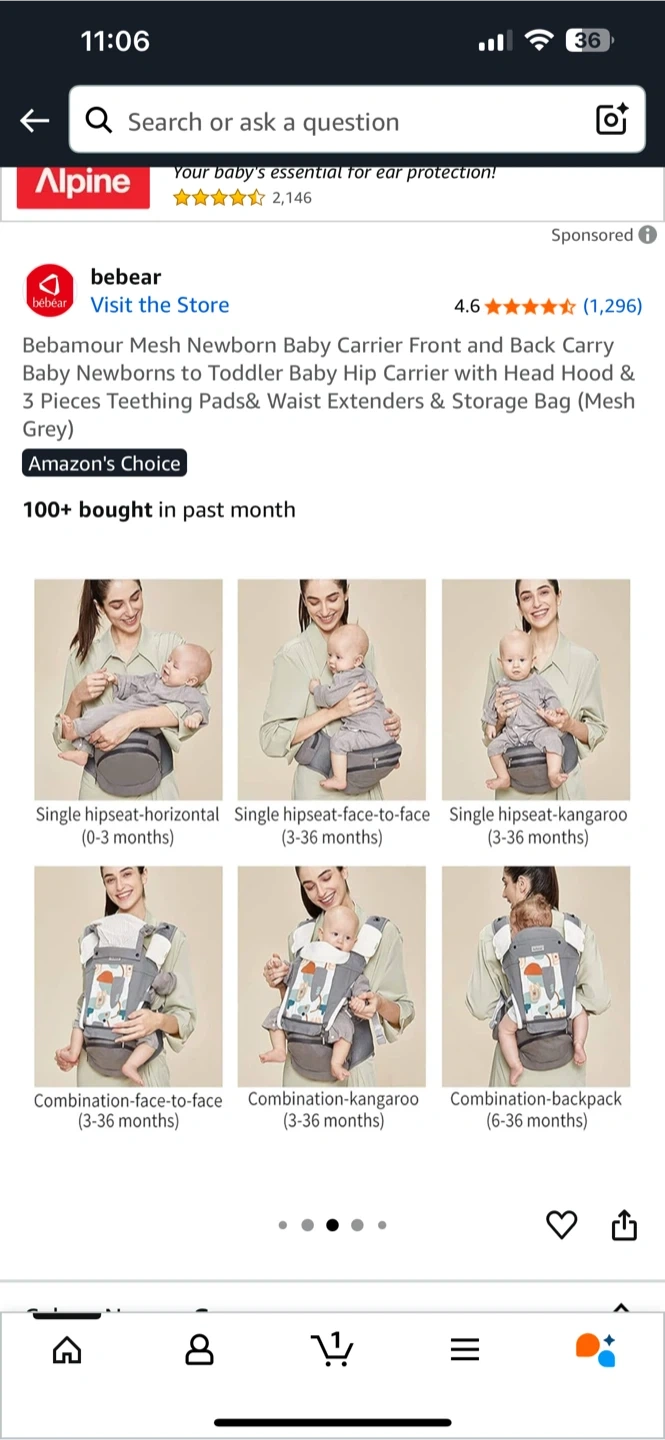The width and height of the screenshot is (665, 1440).
Task: Tap the Amazon's Choice badge
Action: (x=105, y=463)
